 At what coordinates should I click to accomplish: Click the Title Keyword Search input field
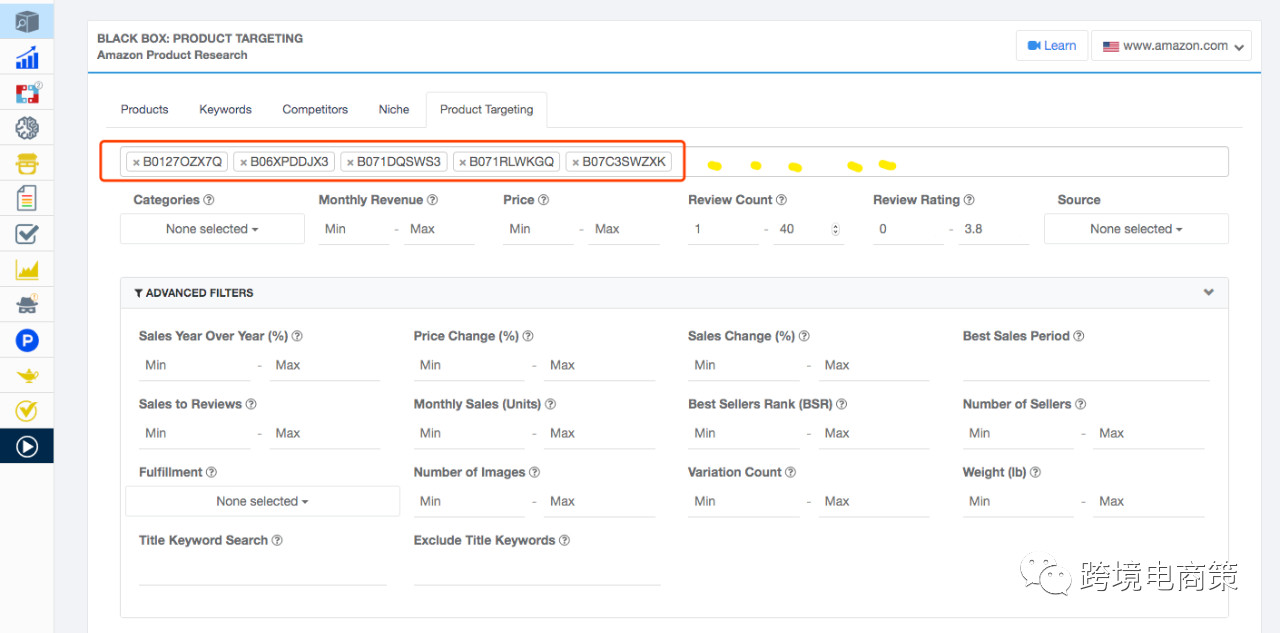pyautogui.click(x=262, y=572)
